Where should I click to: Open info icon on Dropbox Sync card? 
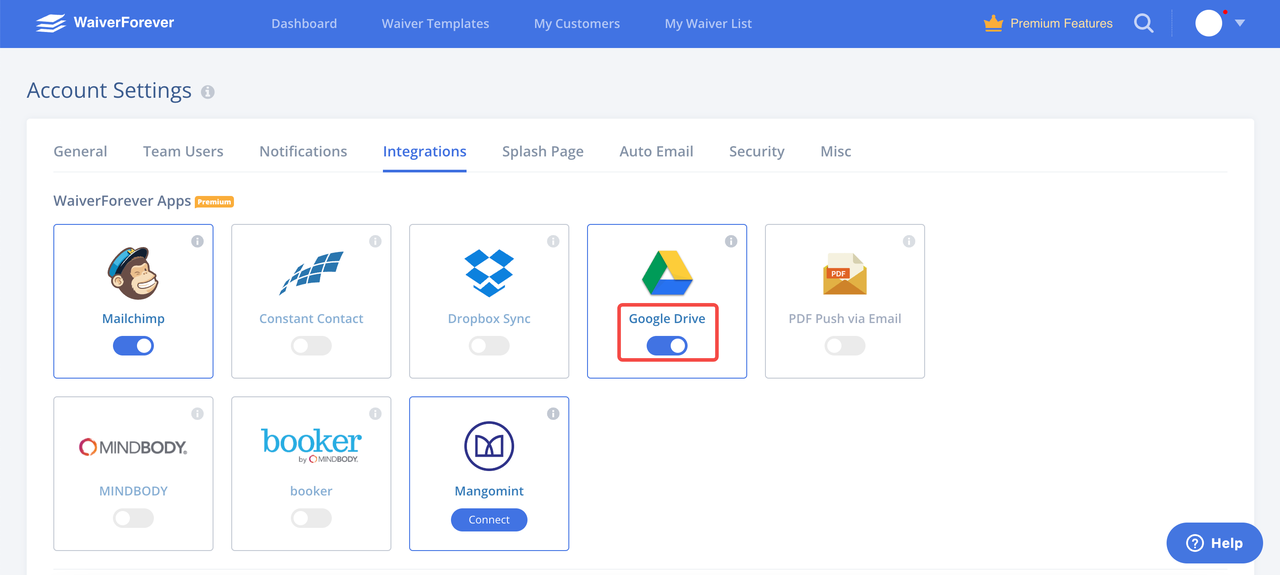tap(553, 241)
